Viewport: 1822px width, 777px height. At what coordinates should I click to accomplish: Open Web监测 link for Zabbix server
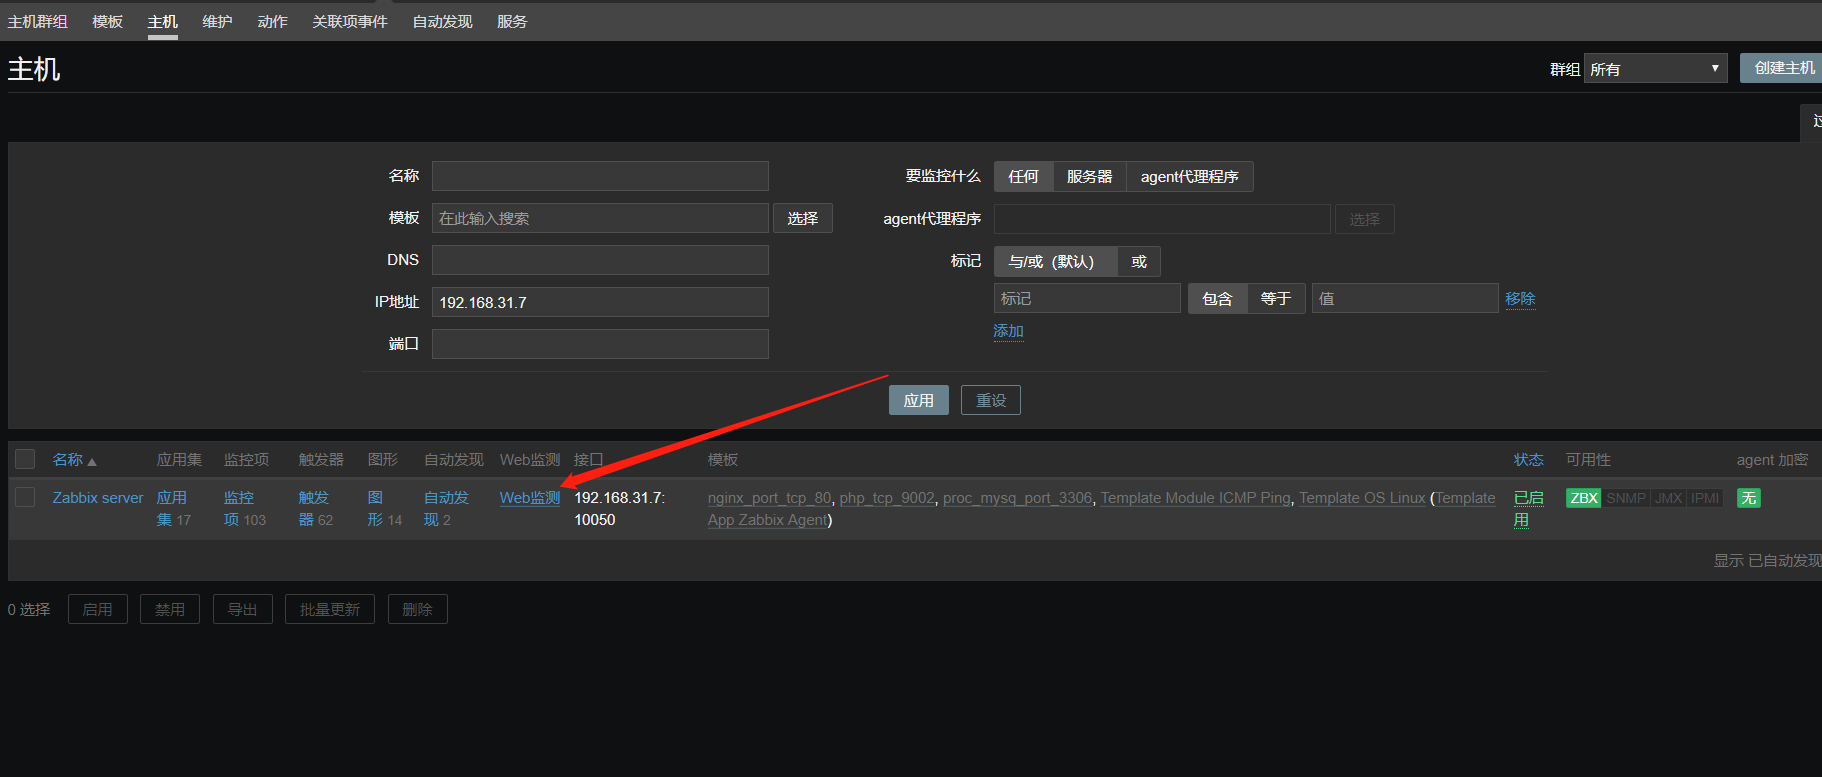529,498
